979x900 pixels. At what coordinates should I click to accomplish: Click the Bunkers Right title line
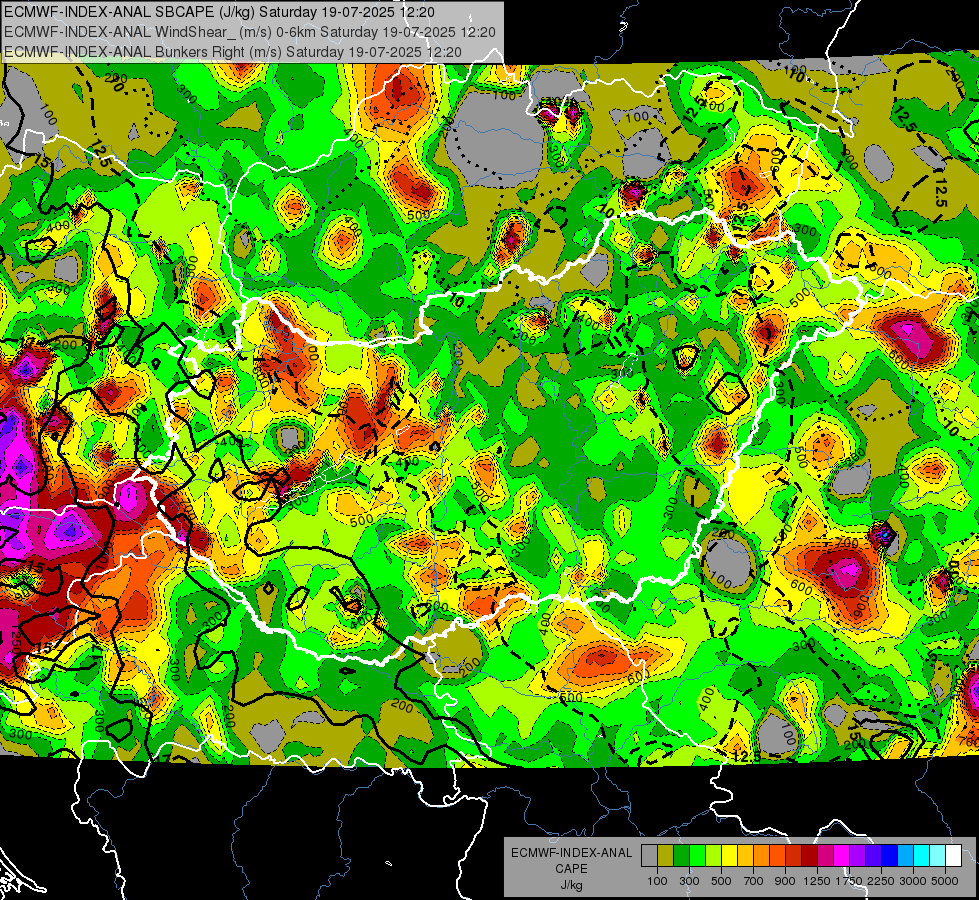point(233,52)
